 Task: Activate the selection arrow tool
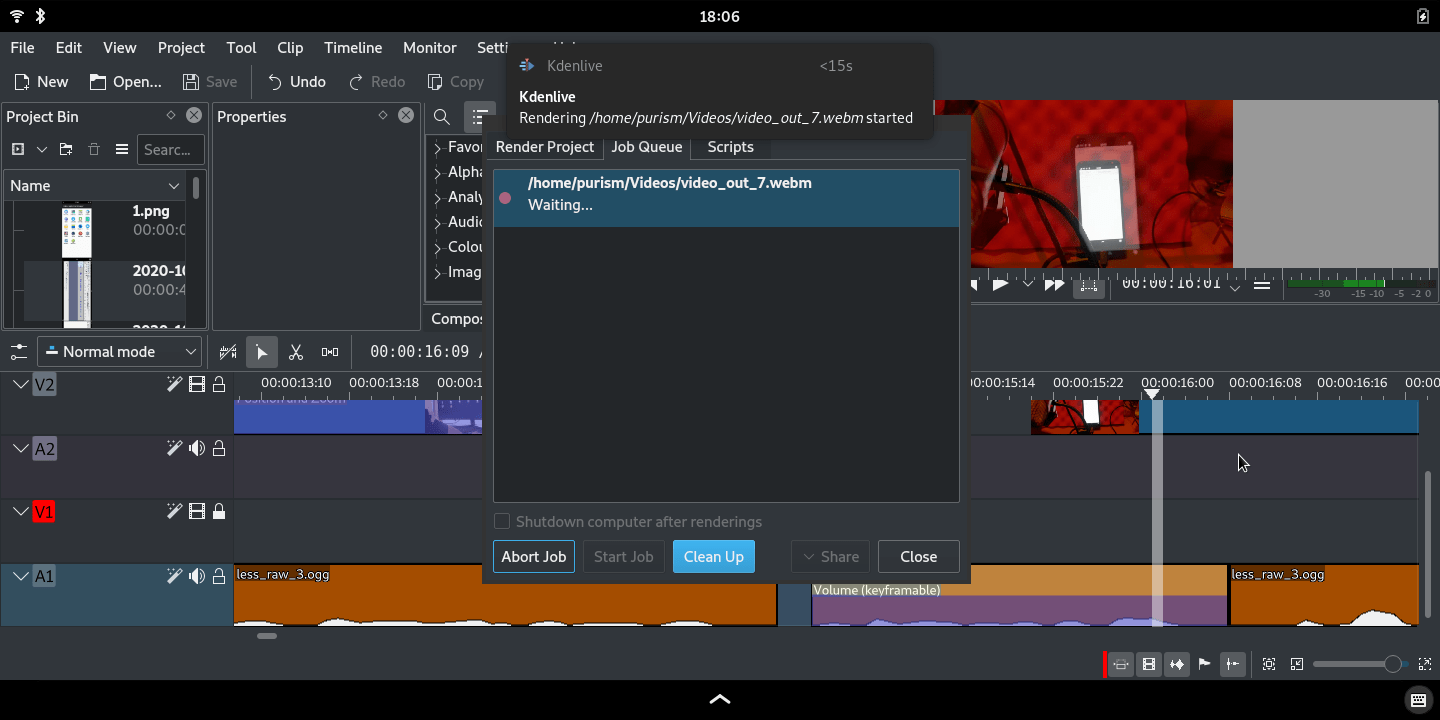point(261,352)
